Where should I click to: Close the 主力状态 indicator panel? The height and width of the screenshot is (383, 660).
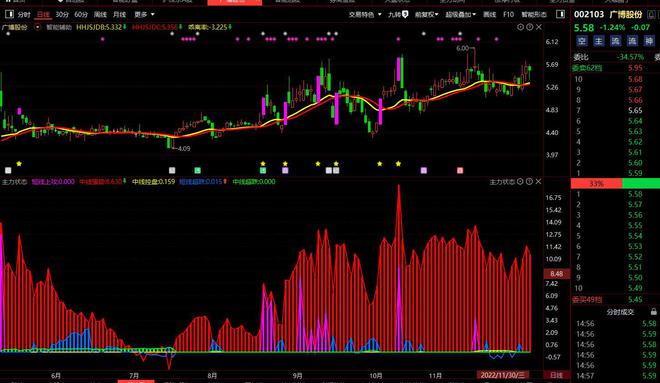(538, 181)
